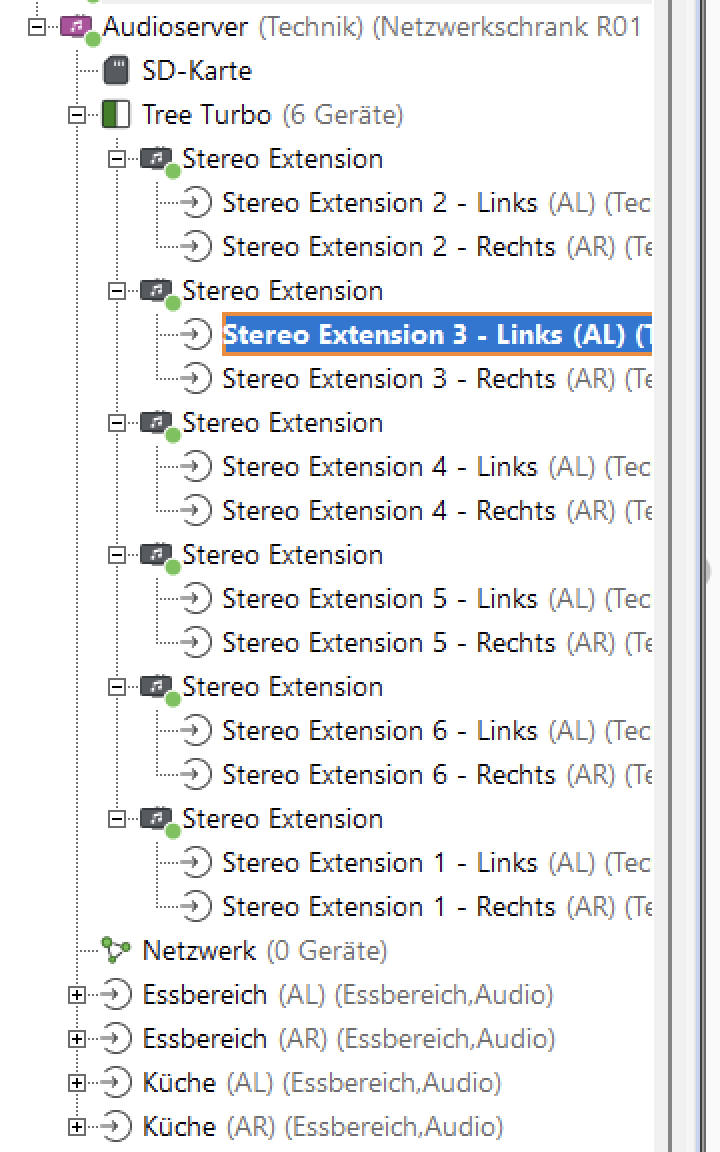Image resolution: width=720 pixels, height=1152 pixels.
Task: Expand the Küche (AR) node
Action: 77,1127
